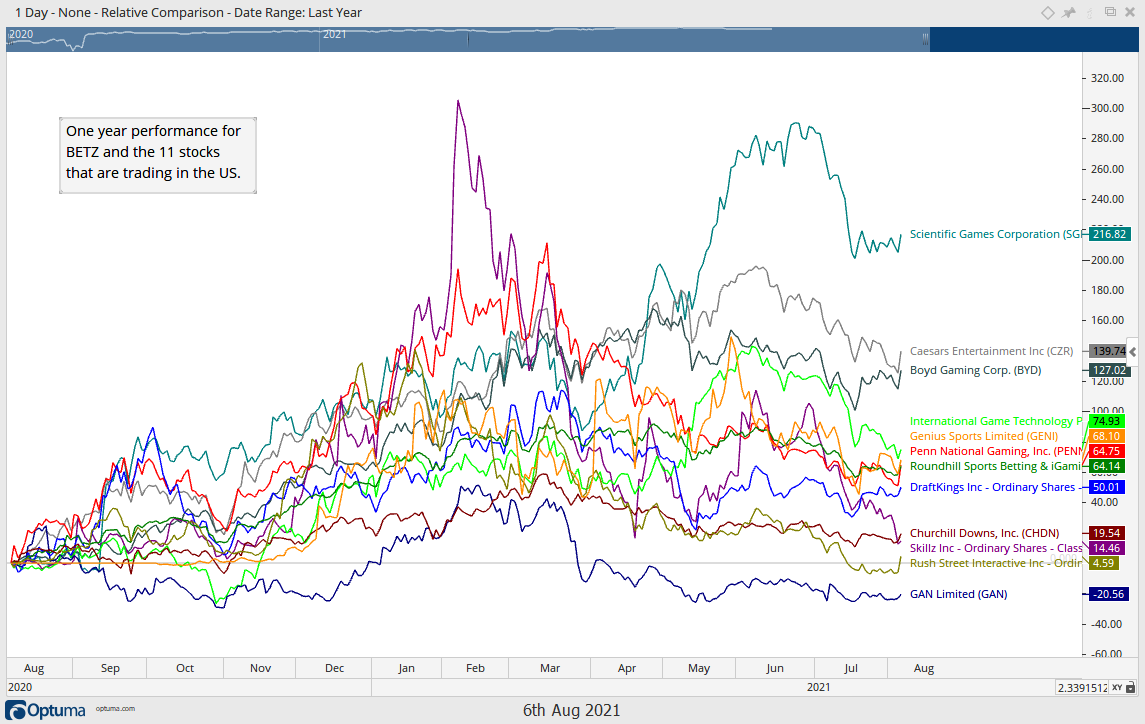The height and width of the screenshot is (724, 1145).
Task: Click the 68.10 orange value tag
Action: pyautogui.click(x=1106, y=436)
